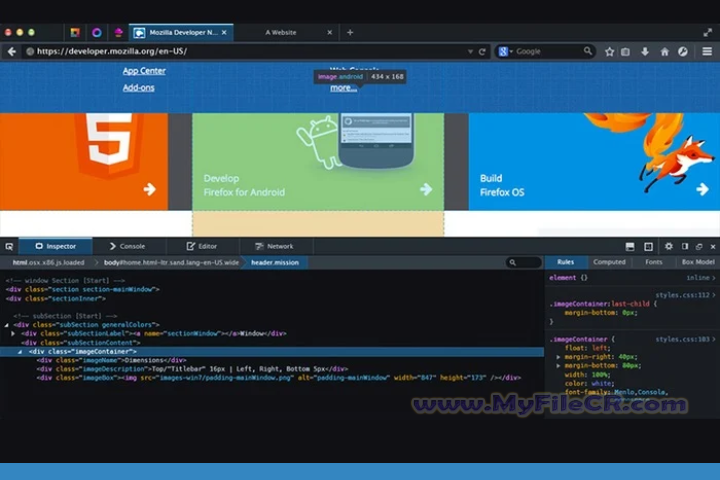Dock devtools to the side
Viewport: 720px width, 480px height.
click(685, 246)
